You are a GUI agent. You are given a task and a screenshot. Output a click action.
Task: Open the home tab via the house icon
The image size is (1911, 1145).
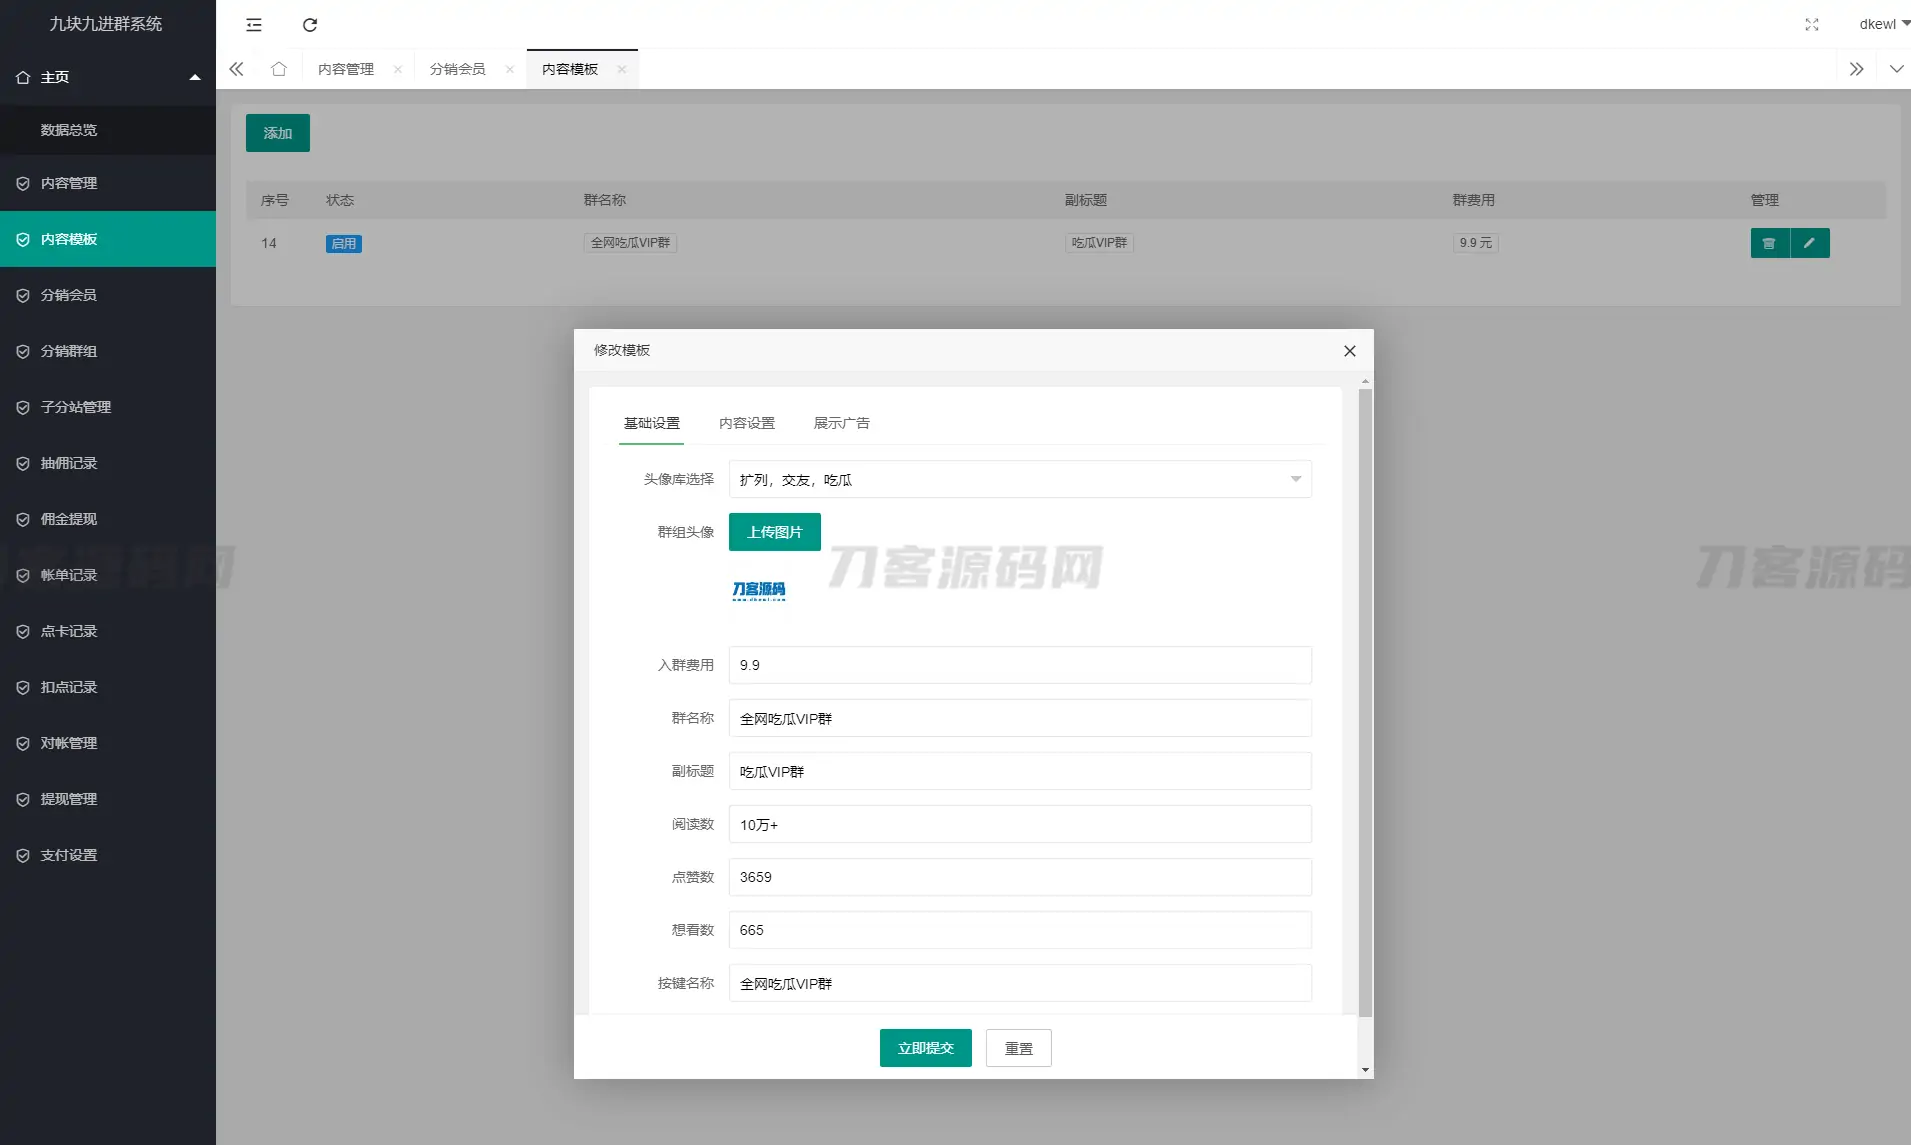click(x=278, y=69)
